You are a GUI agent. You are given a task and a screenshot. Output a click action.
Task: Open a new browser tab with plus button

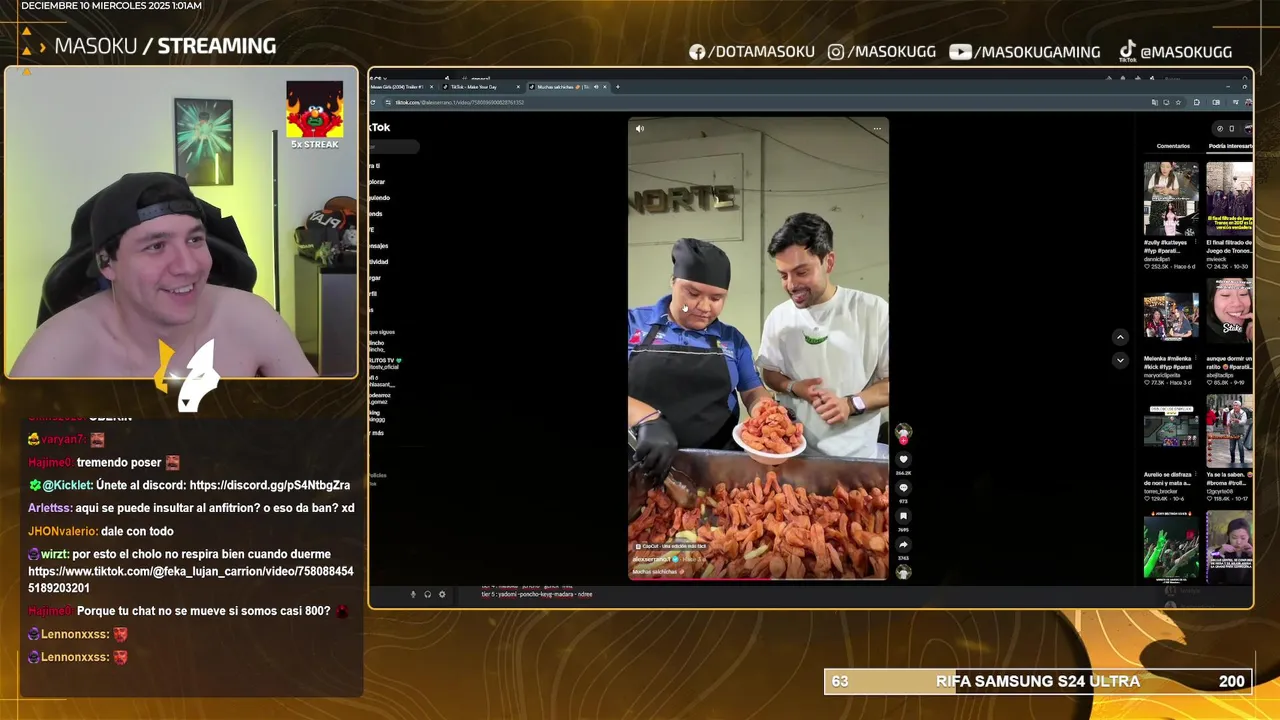coord(617,87)
